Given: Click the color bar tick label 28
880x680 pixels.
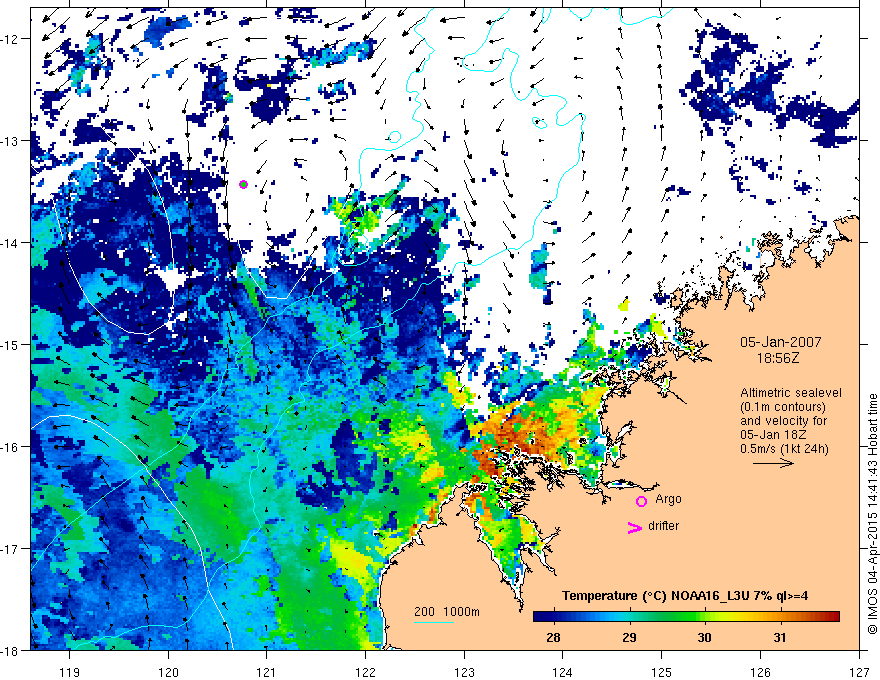Looking at the screenshot, I should [x=553, y=637].
